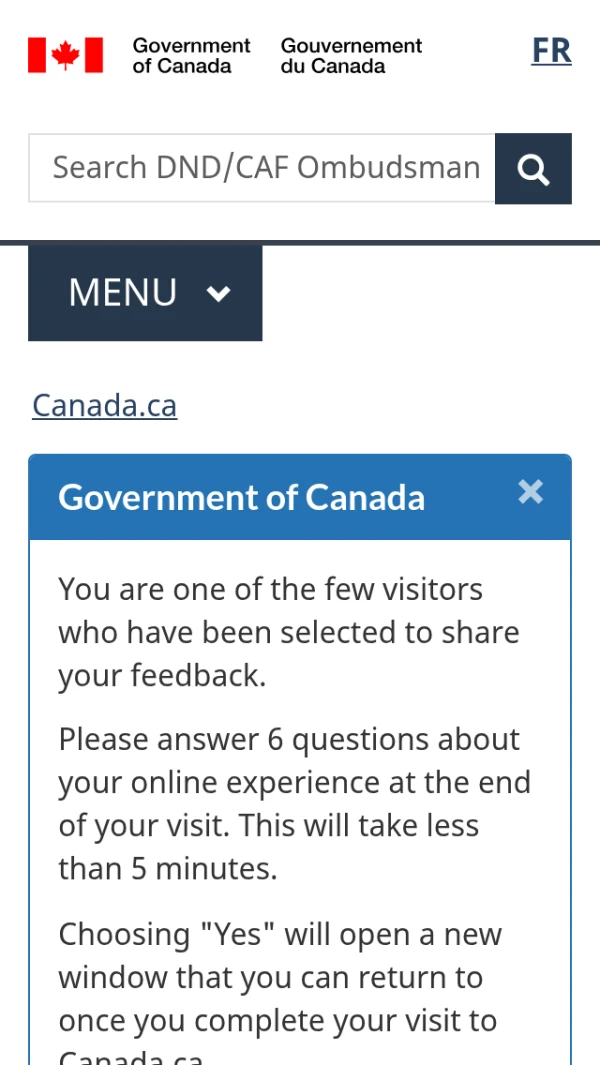Open the Canada.ca breadcrumb link

coord(104,405)
